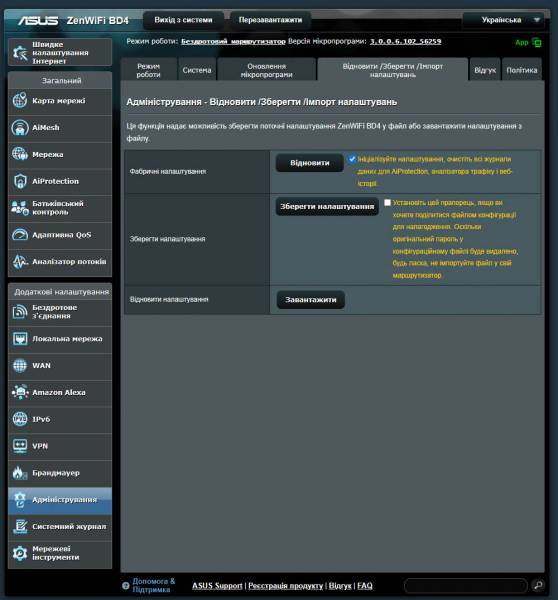
Task: Open the Відгук footer link
Action: pyautogui.click(x=340, y=585)
